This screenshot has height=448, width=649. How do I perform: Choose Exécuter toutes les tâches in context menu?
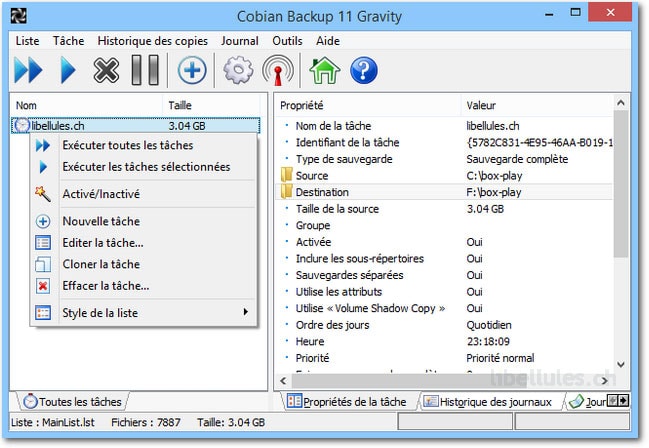pyautogui.click(x=144, y=145)
